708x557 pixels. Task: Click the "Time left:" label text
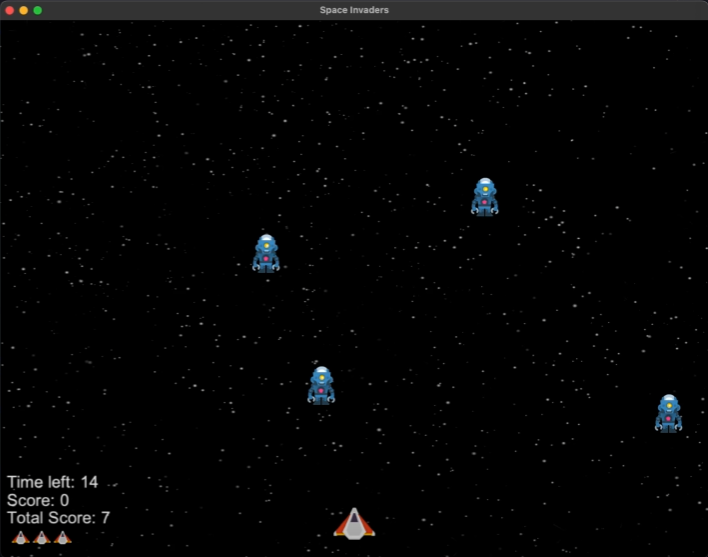tap(41, 482)
